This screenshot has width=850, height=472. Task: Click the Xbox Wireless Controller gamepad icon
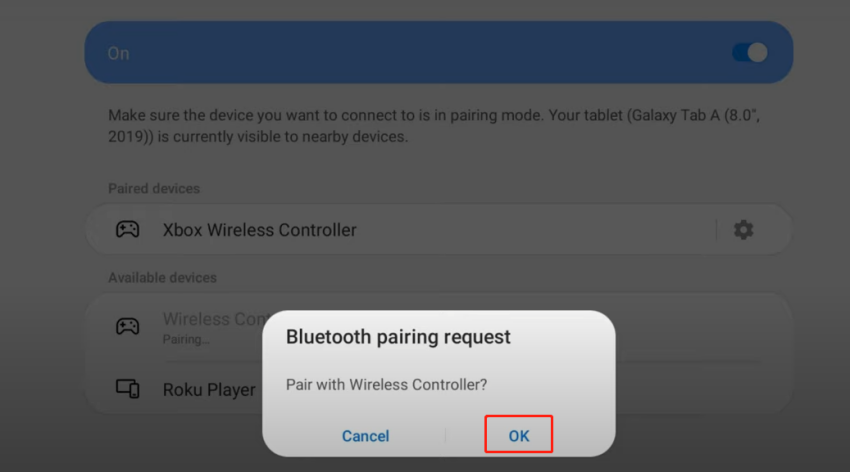(x=127, y=230)
